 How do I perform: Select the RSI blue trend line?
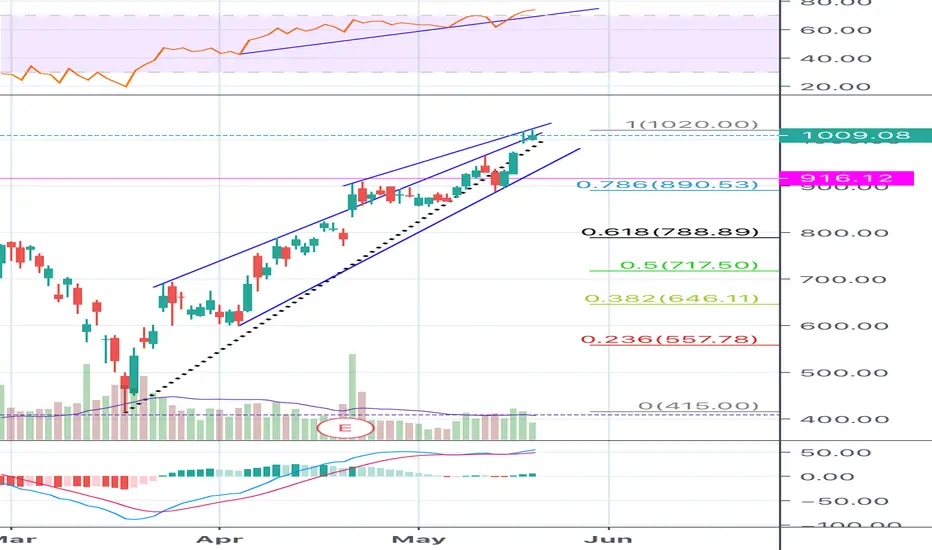click(x=419, y=31)
